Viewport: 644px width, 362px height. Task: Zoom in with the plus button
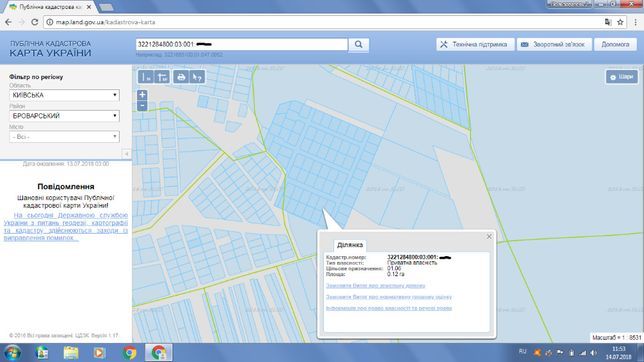pos(142,95)
